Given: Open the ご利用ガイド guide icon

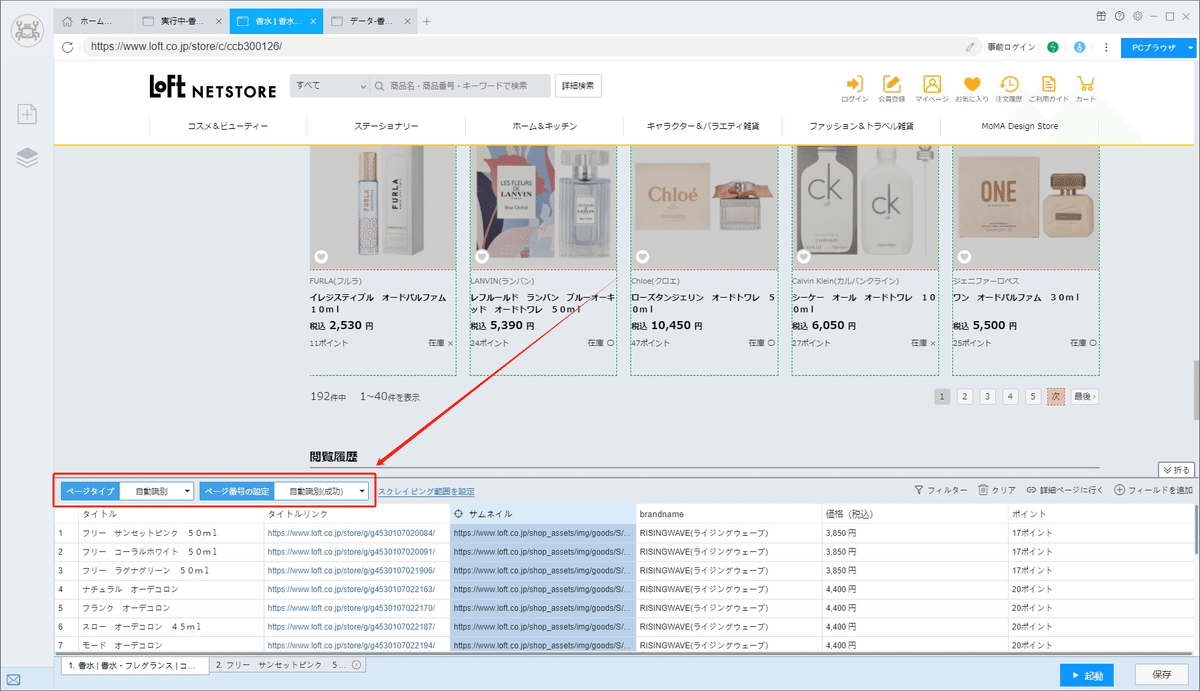Looking at the screenshot, I should [1049, 88].
